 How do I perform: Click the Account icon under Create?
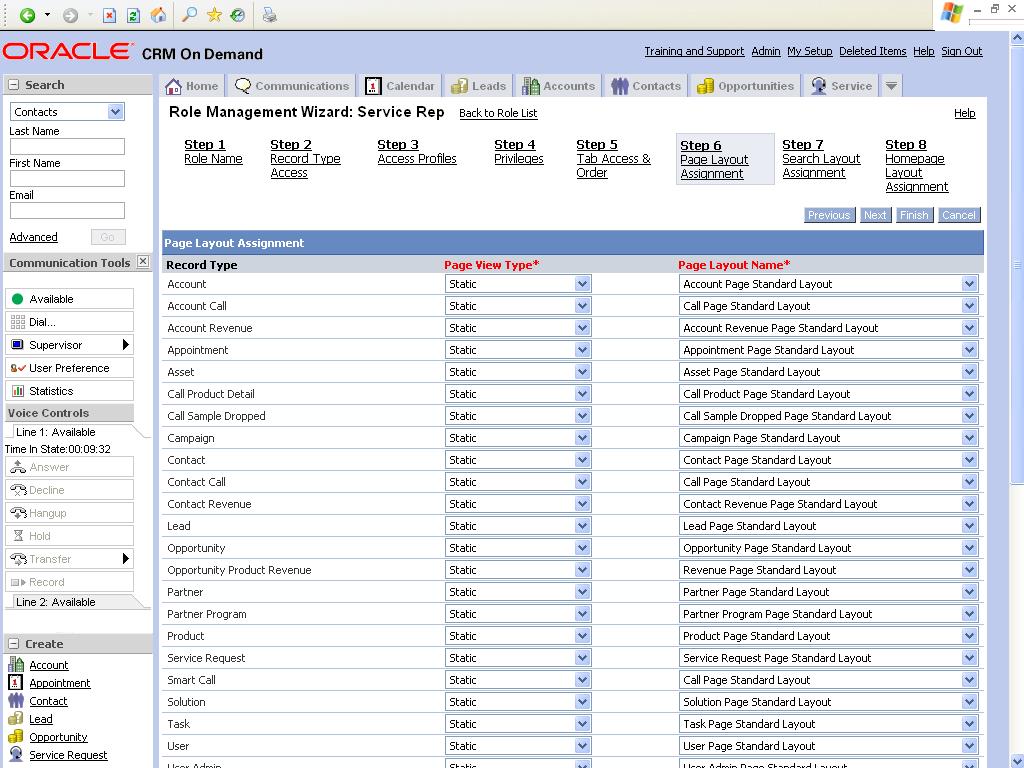click(16, 664)
